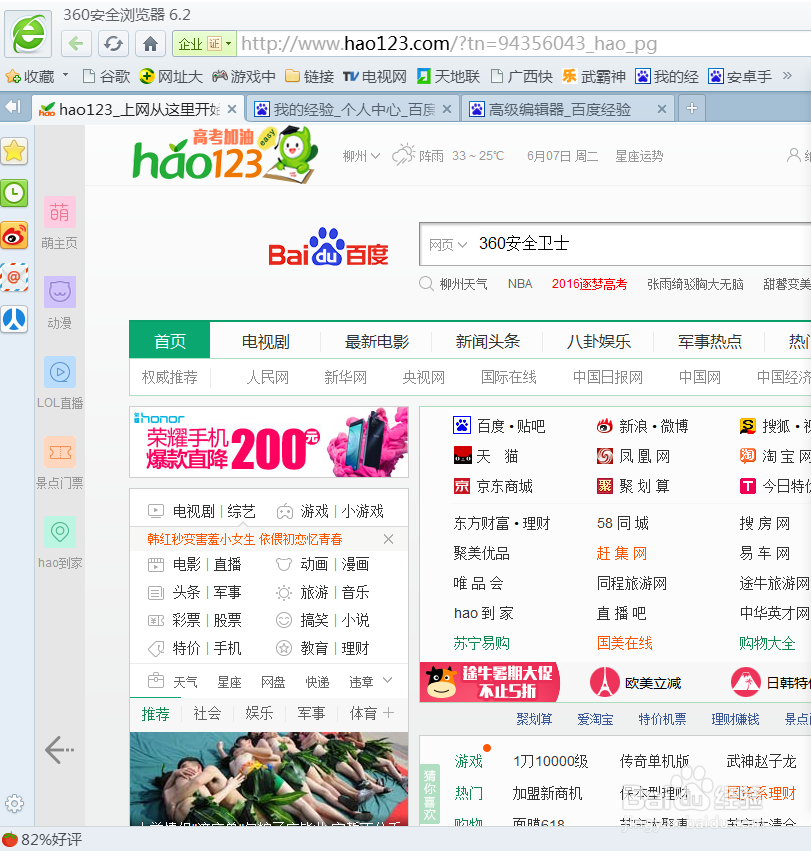Close the hao123 tab

click(x=232, y=109)
